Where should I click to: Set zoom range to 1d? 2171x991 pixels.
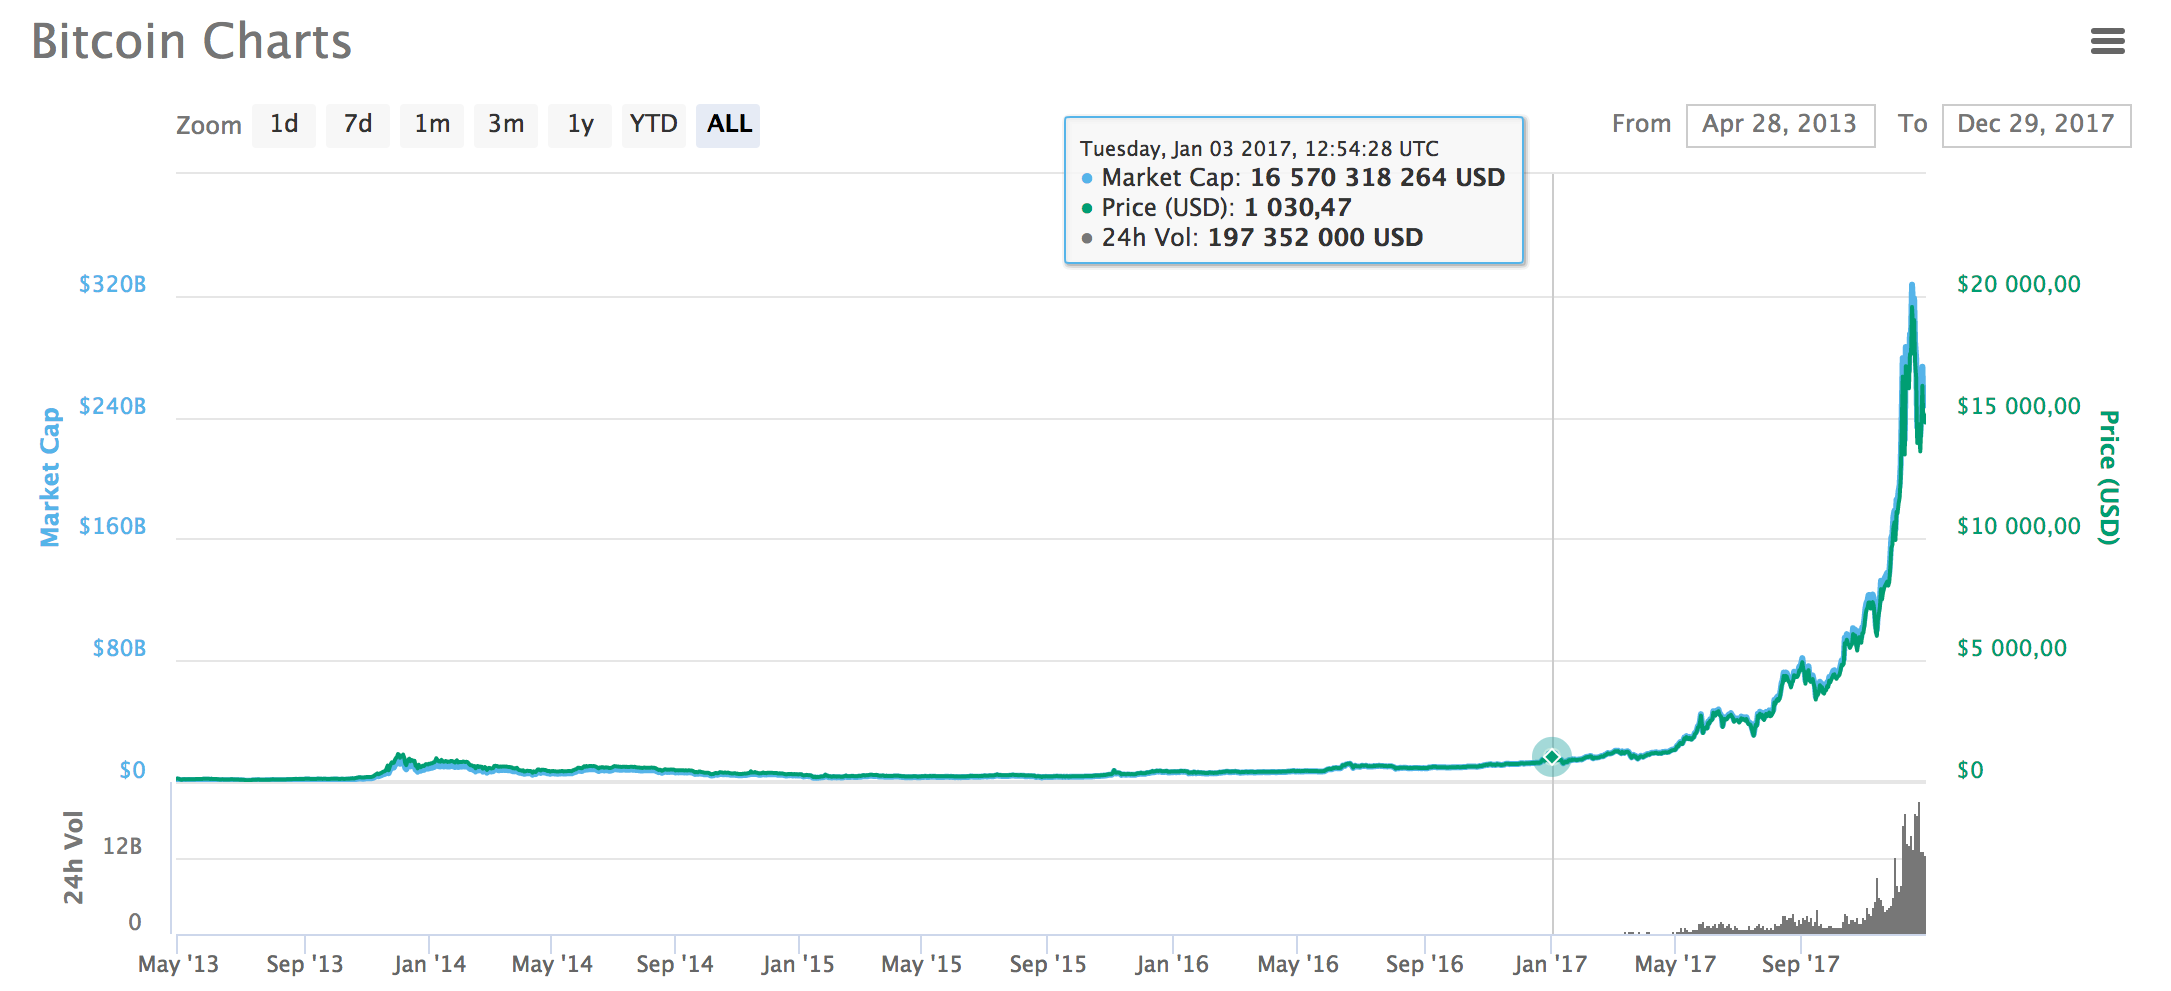tap(284, 125)
